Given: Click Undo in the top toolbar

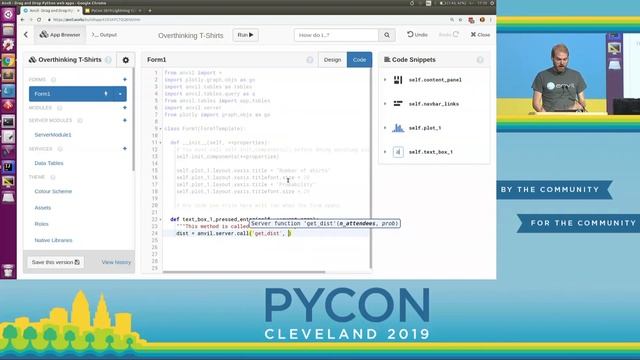Looking at the screenshot, I should click(417, 35).
